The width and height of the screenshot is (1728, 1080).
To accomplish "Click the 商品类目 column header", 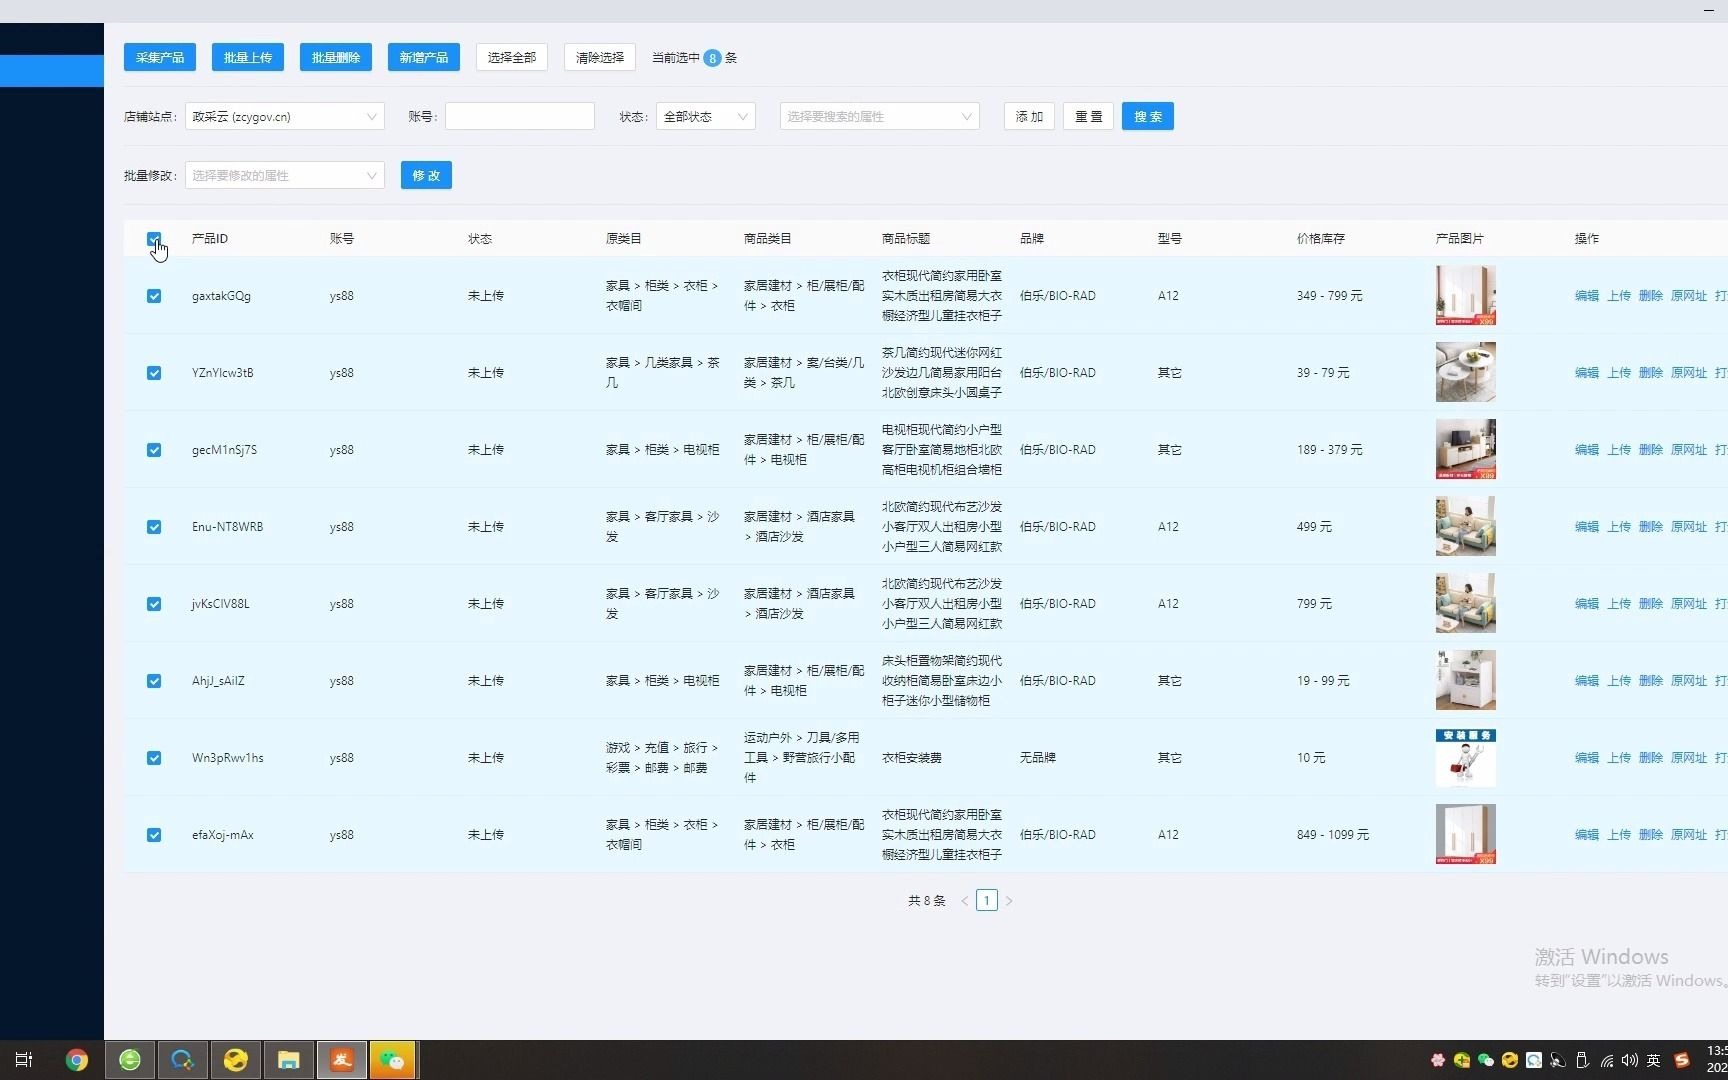I will (768, 239).
